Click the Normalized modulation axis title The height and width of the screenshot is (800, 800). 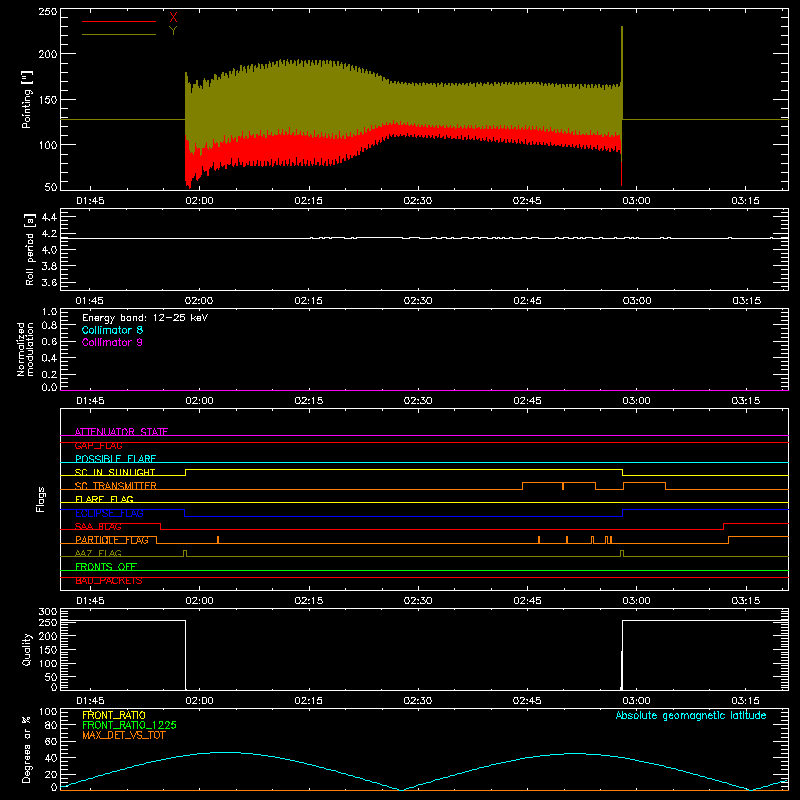pyautogui.click(x=24, y=349)
